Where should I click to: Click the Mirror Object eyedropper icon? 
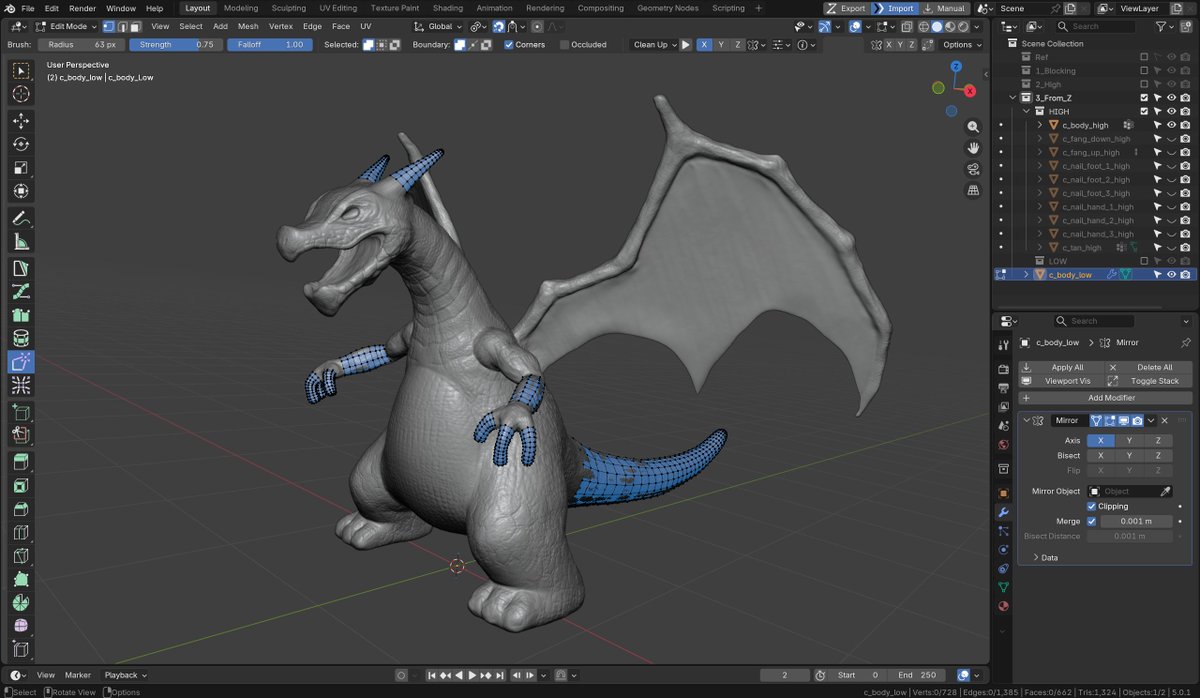1165,491
